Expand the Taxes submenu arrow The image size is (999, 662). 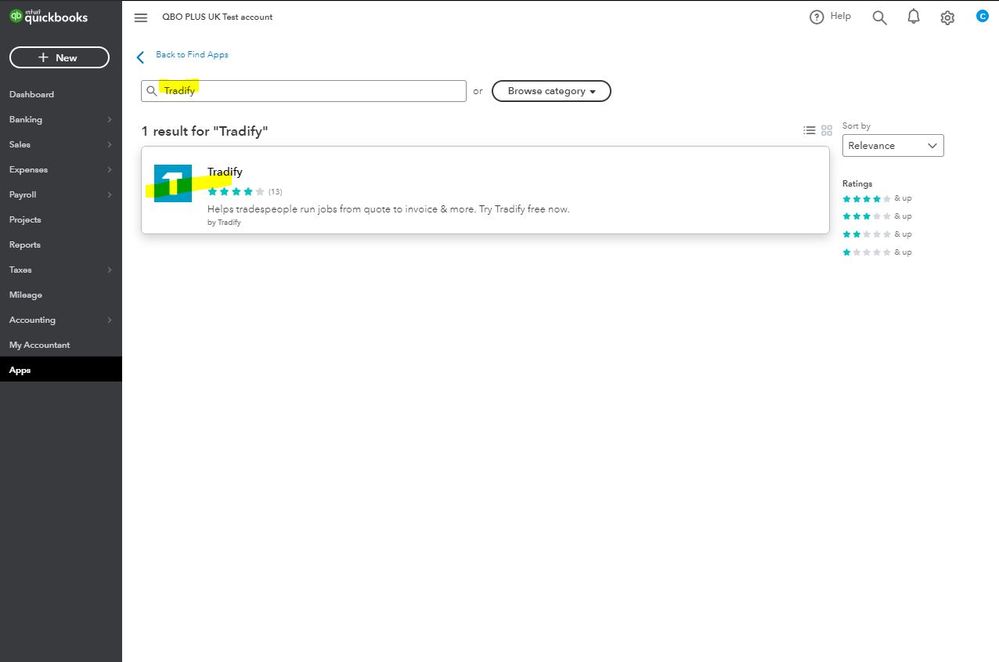[110, 270]
